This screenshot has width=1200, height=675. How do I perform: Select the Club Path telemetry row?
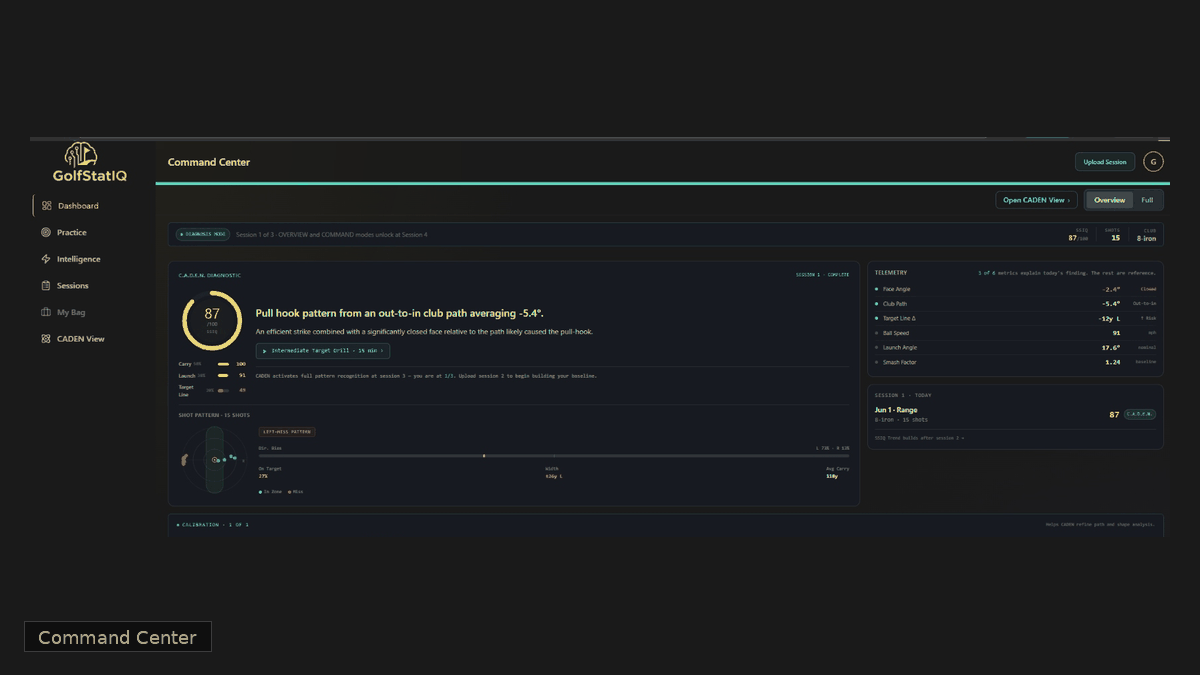click(1016, 303)
